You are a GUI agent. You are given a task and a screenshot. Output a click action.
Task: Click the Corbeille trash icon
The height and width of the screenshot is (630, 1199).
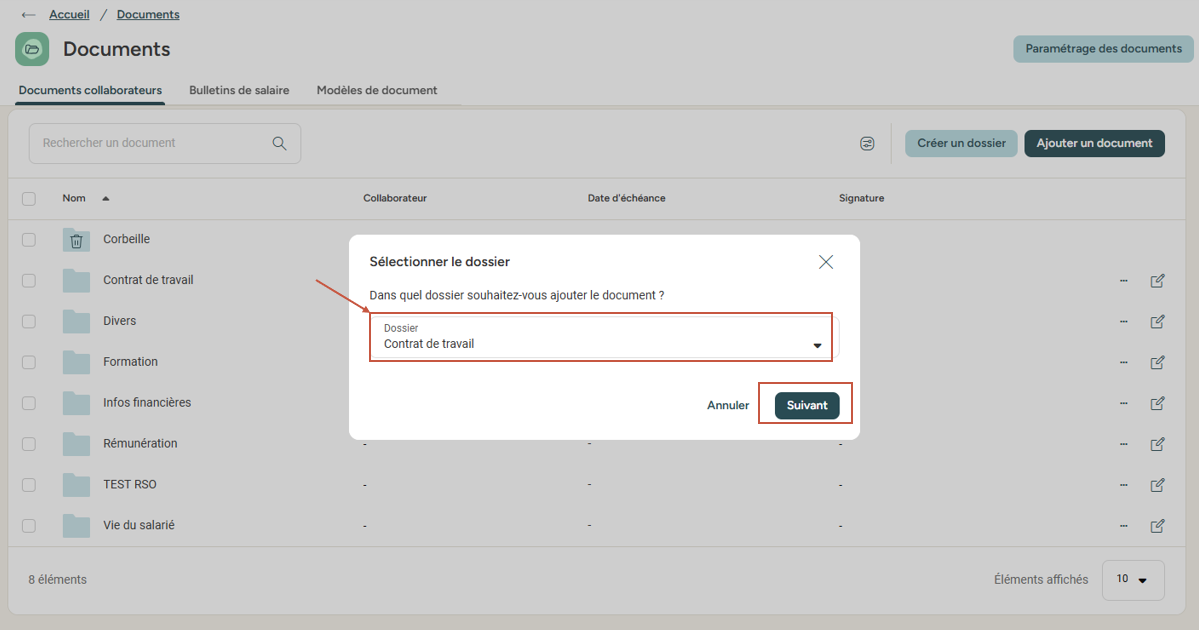76,240
